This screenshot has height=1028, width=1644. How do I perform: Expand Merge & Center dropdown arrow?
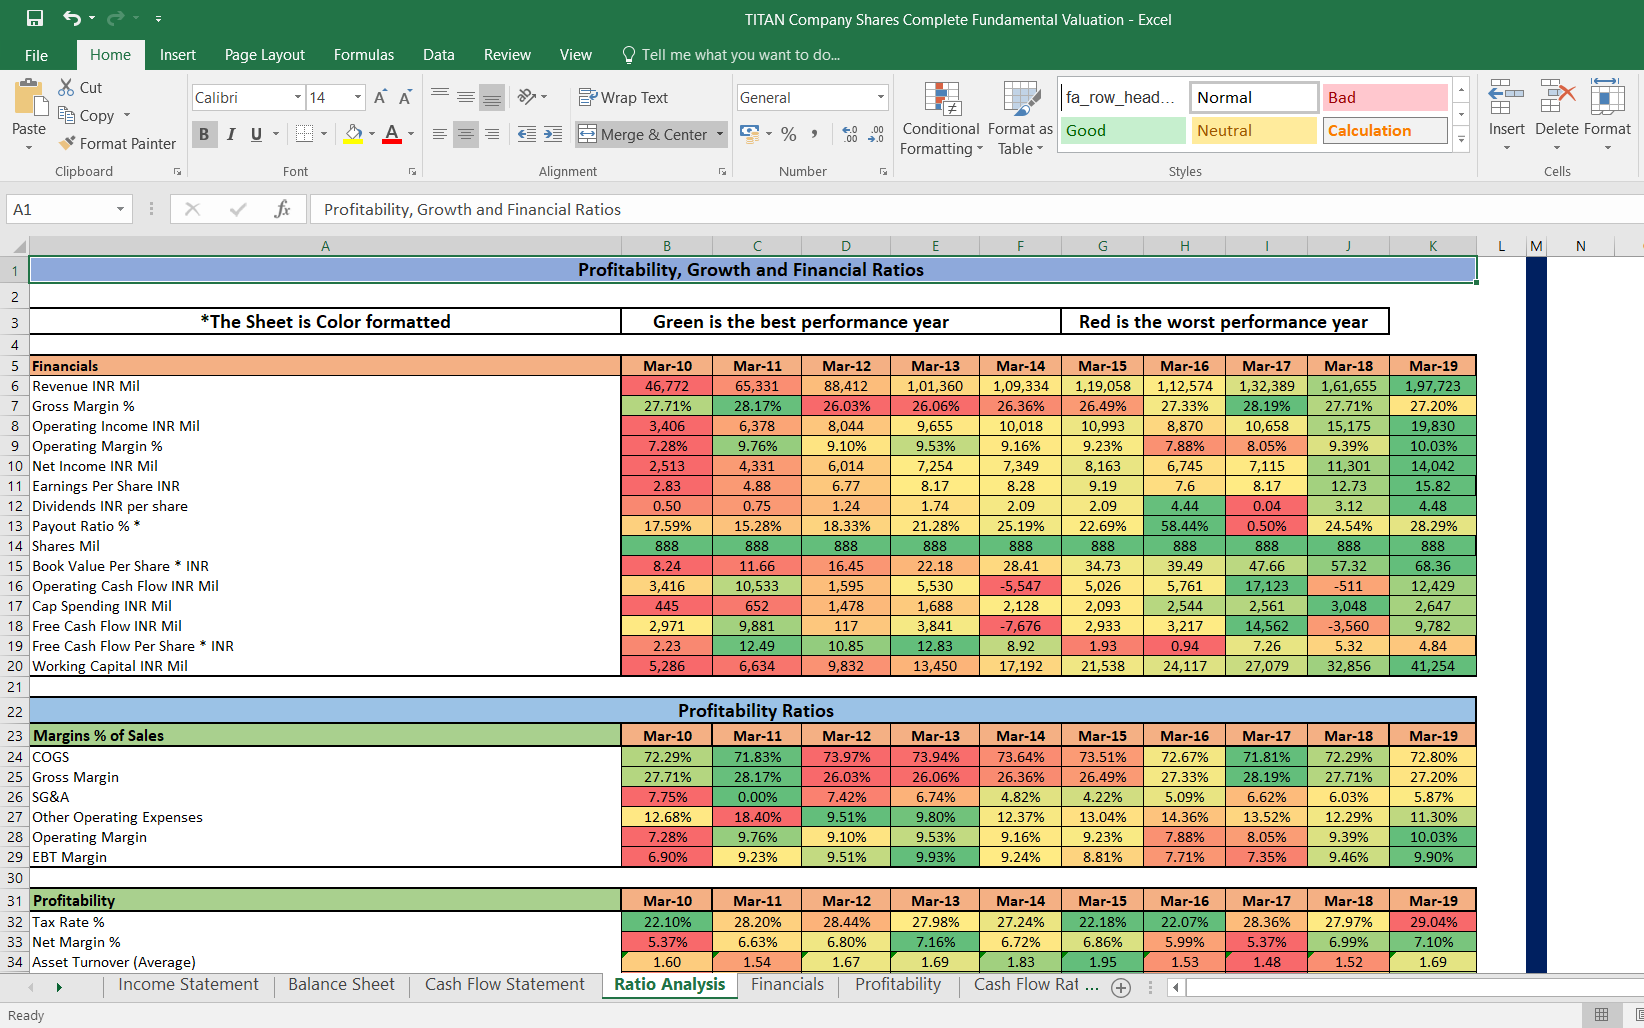[719, 134]
